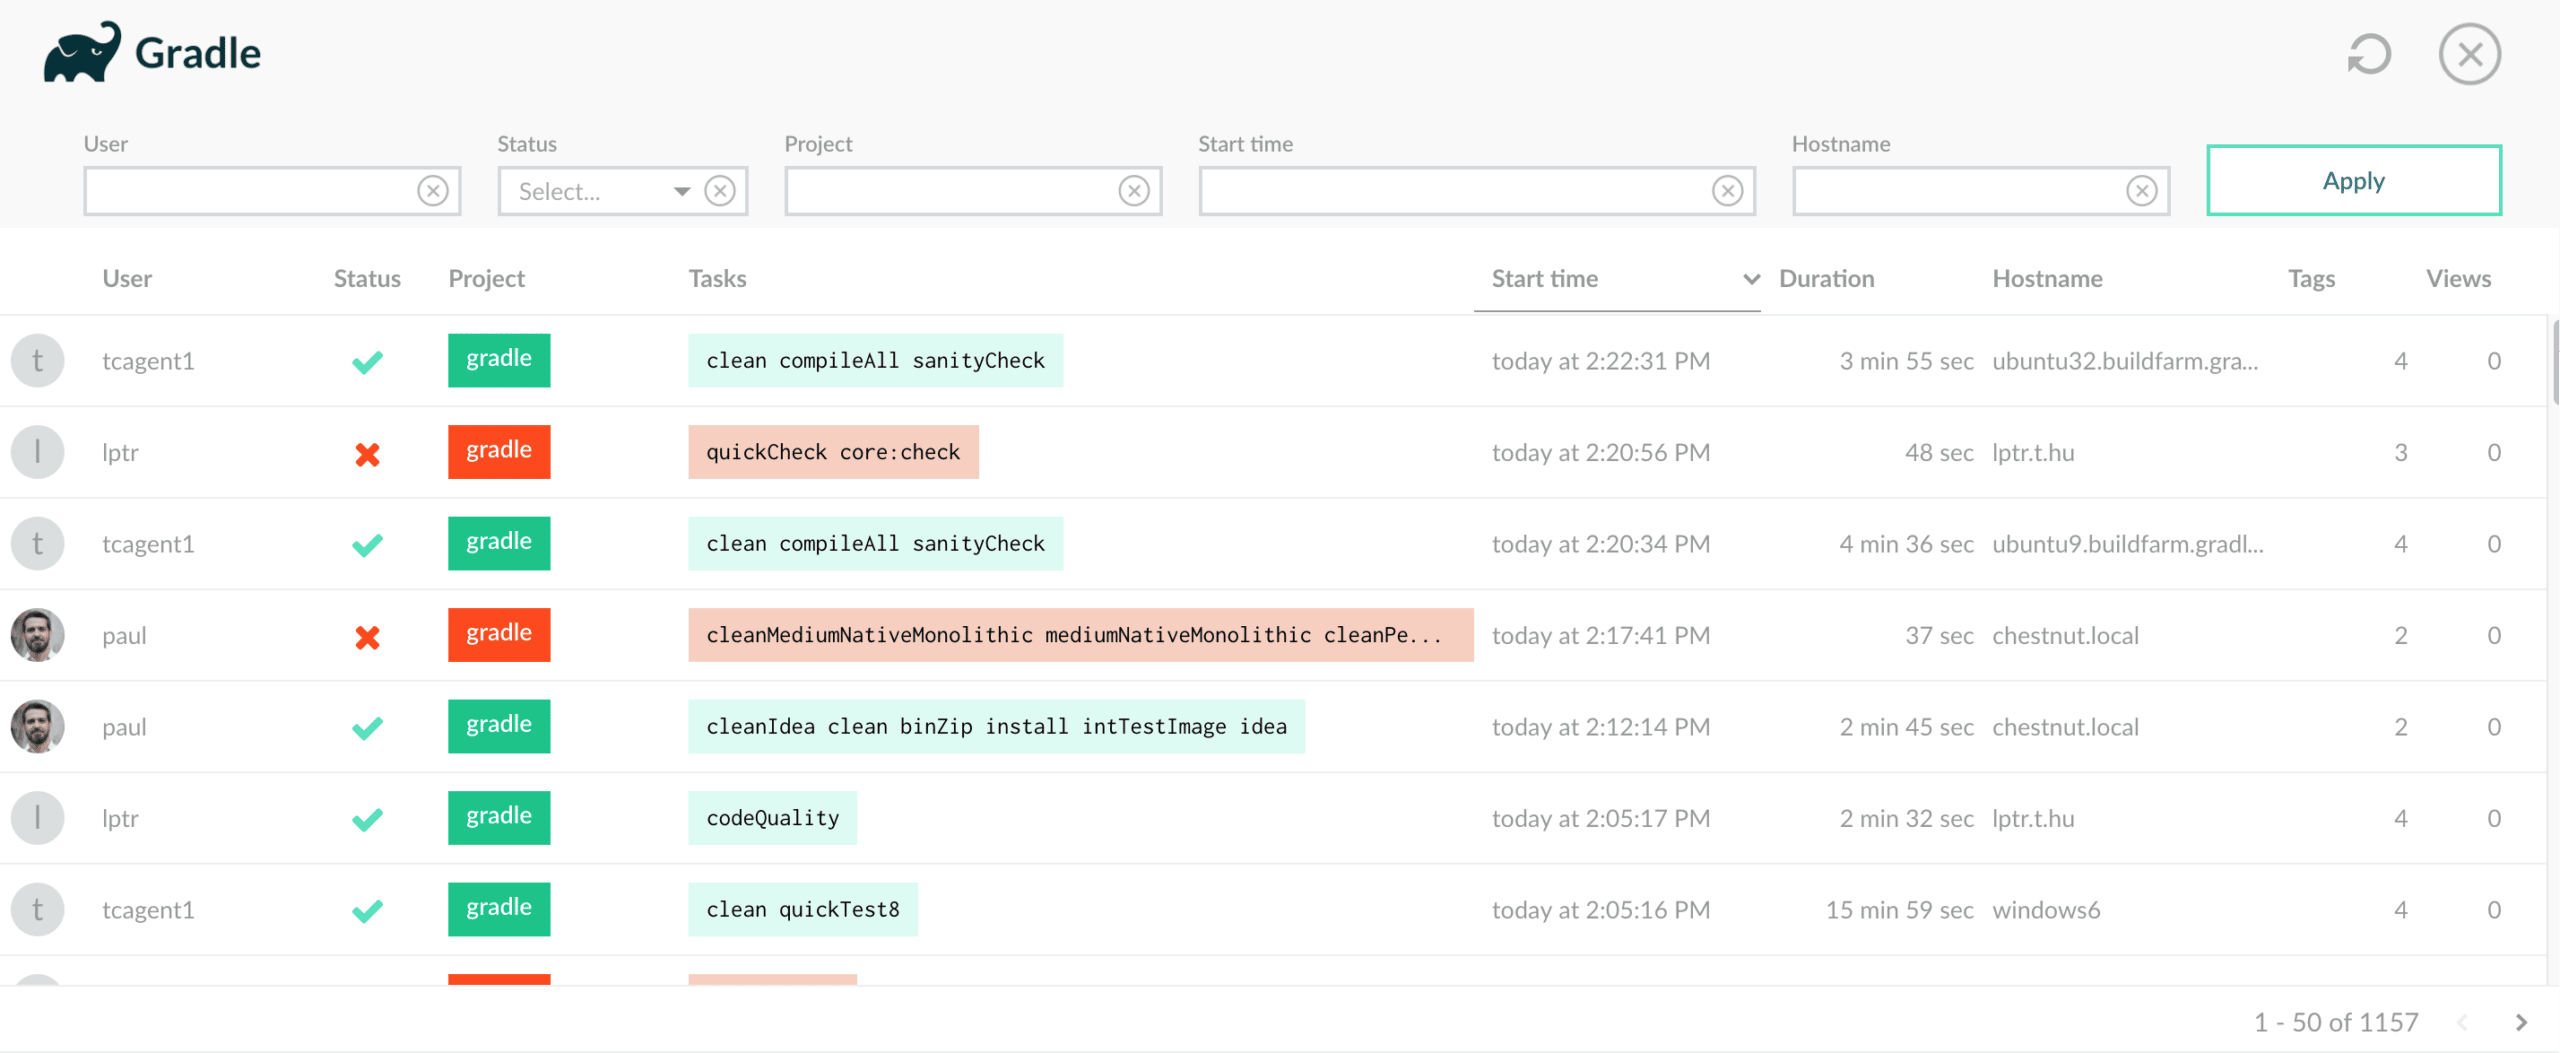Click the green gradle tag for codeQuality build
2560x1053 pixels.
click(498, 817)
